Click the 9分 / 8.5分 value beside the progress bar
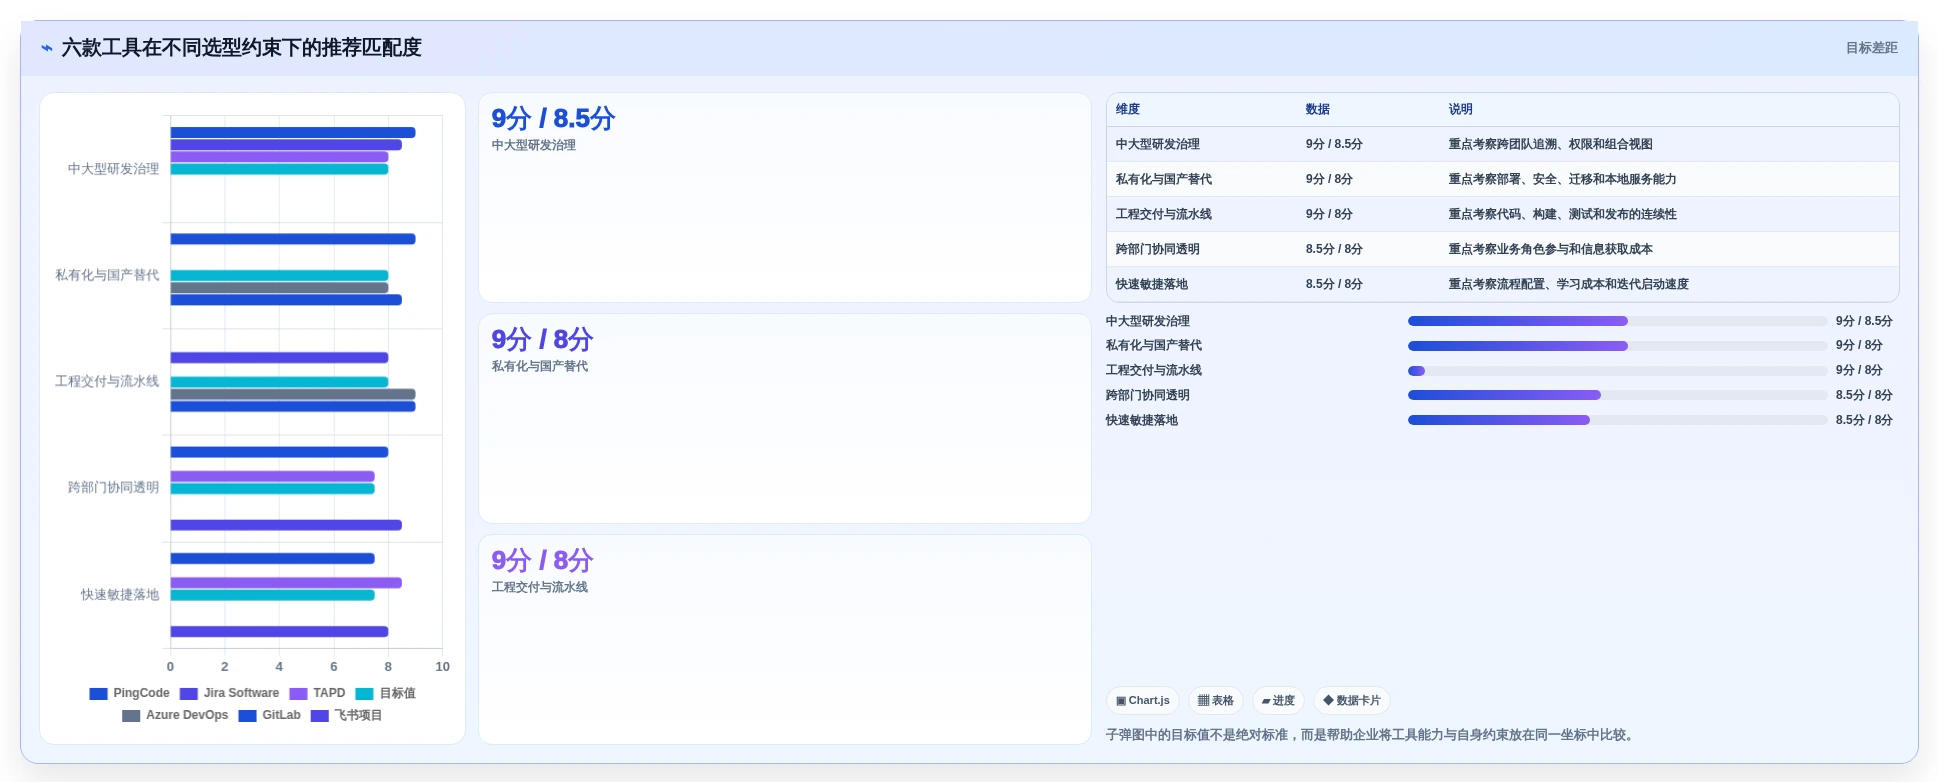 tap(1864, 321)
